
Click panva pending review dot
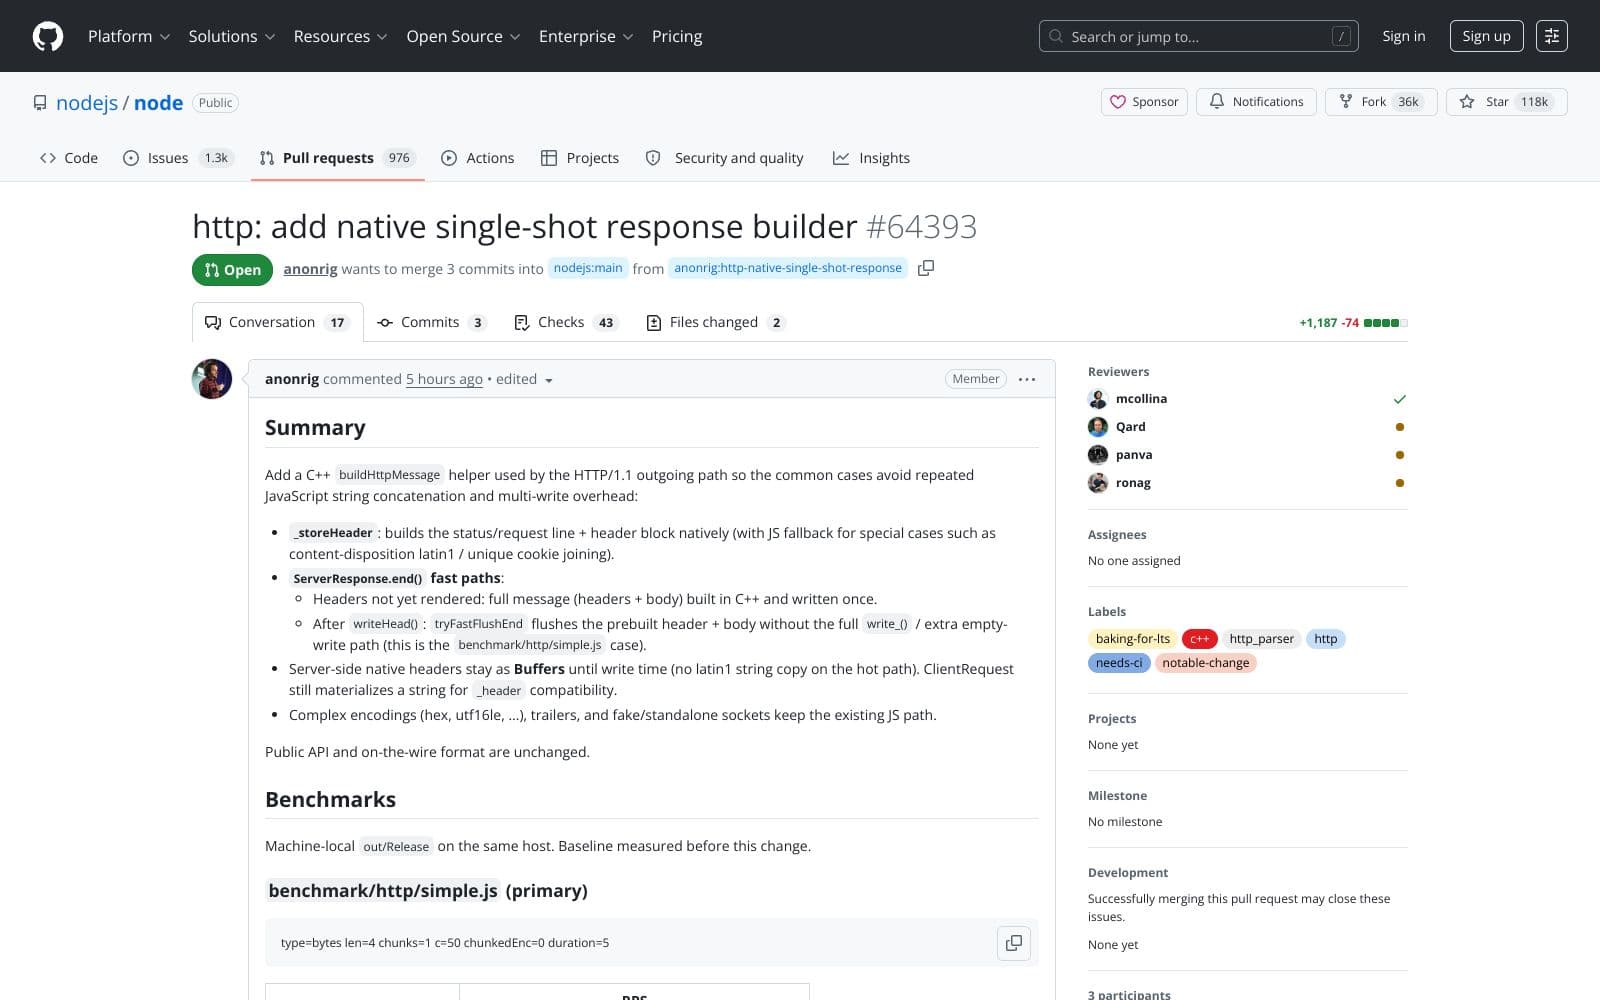point(1400,455)
